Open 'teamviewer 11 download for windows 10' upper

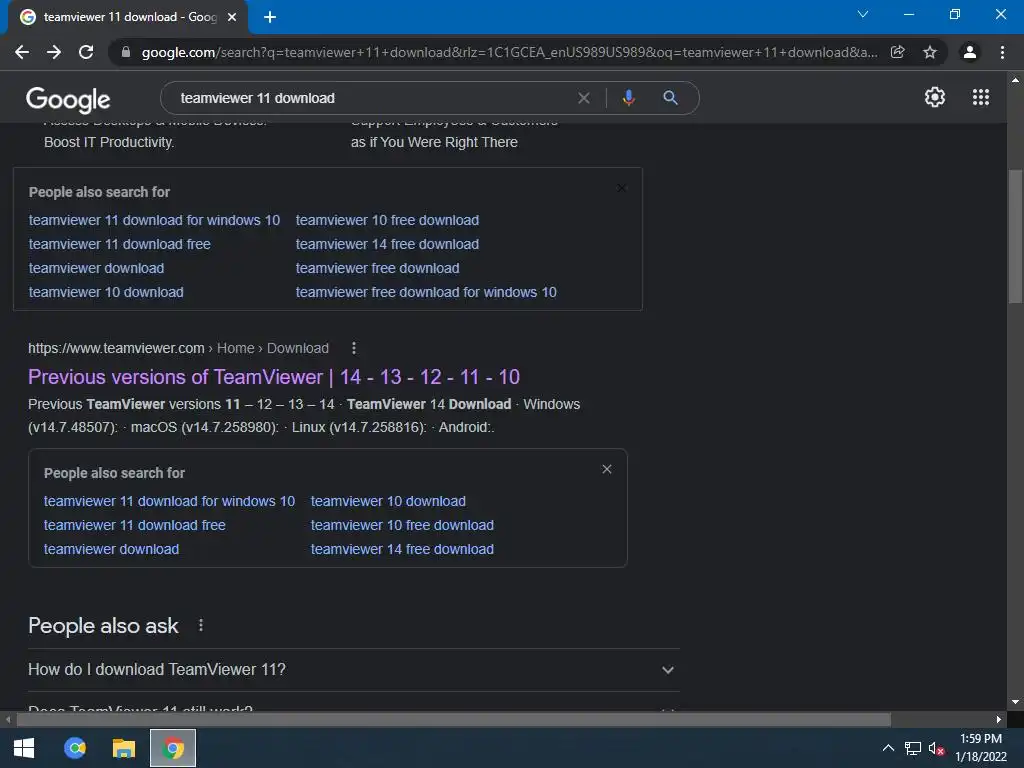[x=154, y=221]
